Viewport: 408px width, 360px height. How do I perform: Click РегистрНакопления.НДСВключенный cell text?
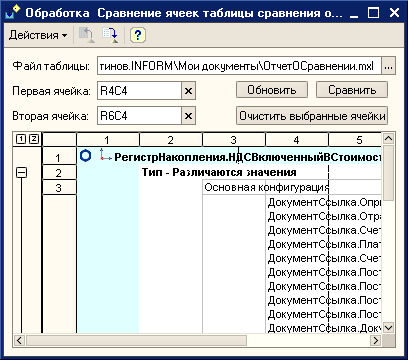click(x=247, y=157)
